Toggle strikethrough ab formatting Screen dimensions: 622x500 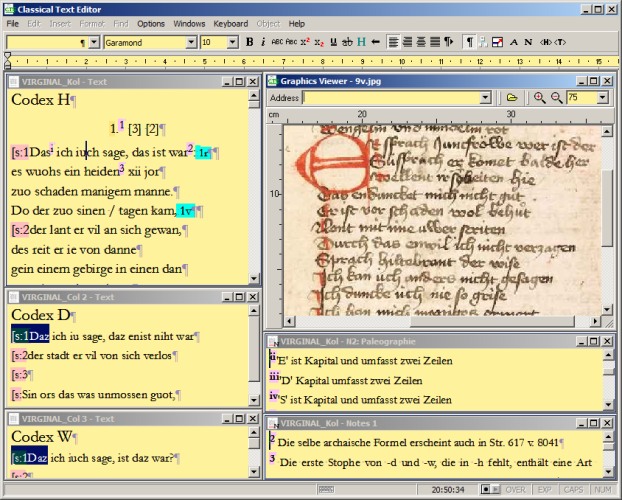347,42
